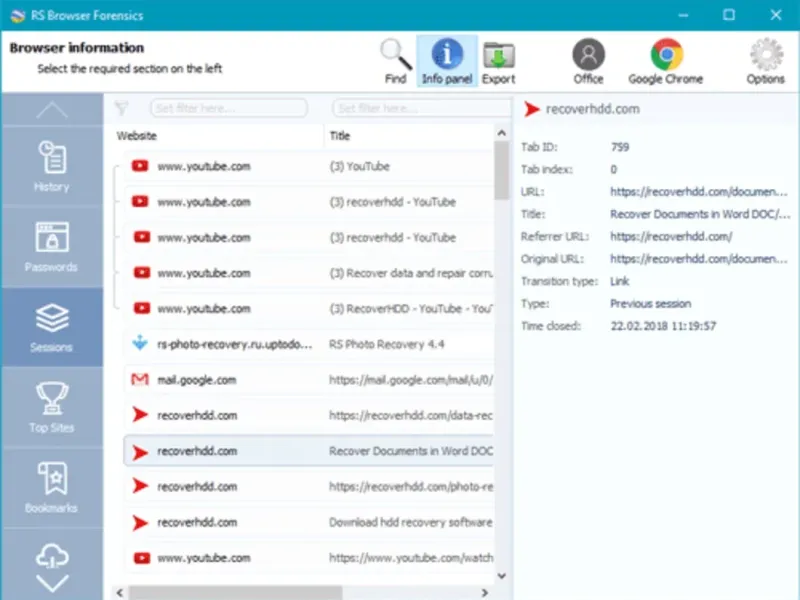The height and width of the screenshot is (600, 800).
Task: Click the cloud download sidebar icon
Action: point(52,556)
